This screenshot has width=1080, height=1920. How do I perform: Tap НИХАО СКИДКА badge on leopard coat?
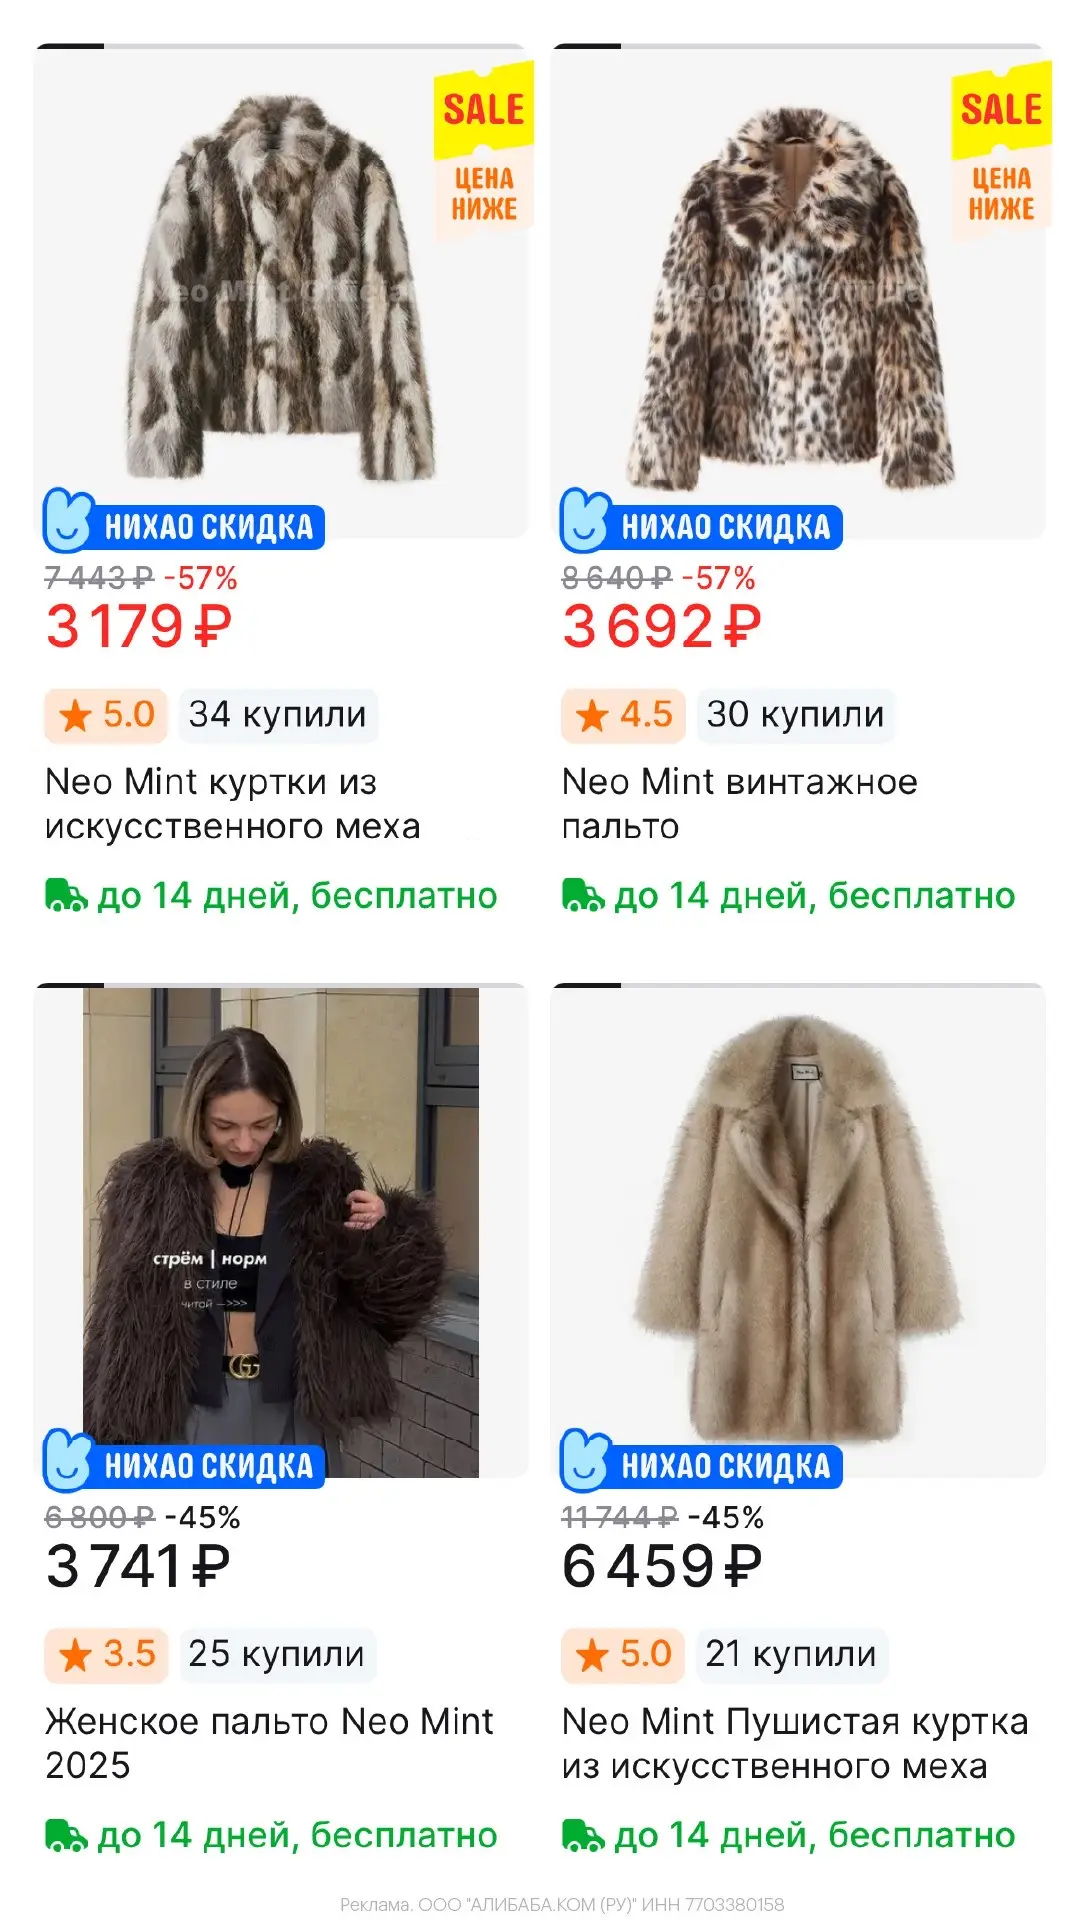701,522
